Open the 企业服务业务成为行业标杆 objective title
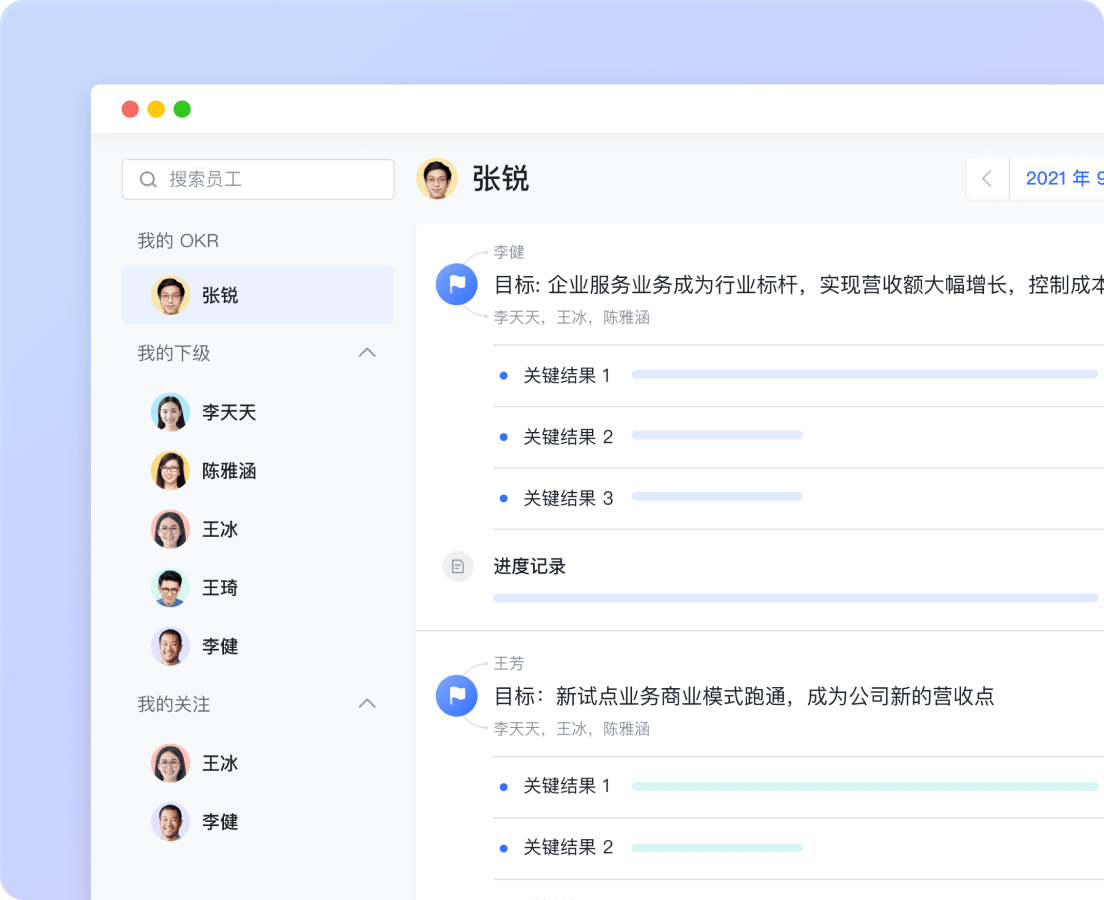 [798, 285]
